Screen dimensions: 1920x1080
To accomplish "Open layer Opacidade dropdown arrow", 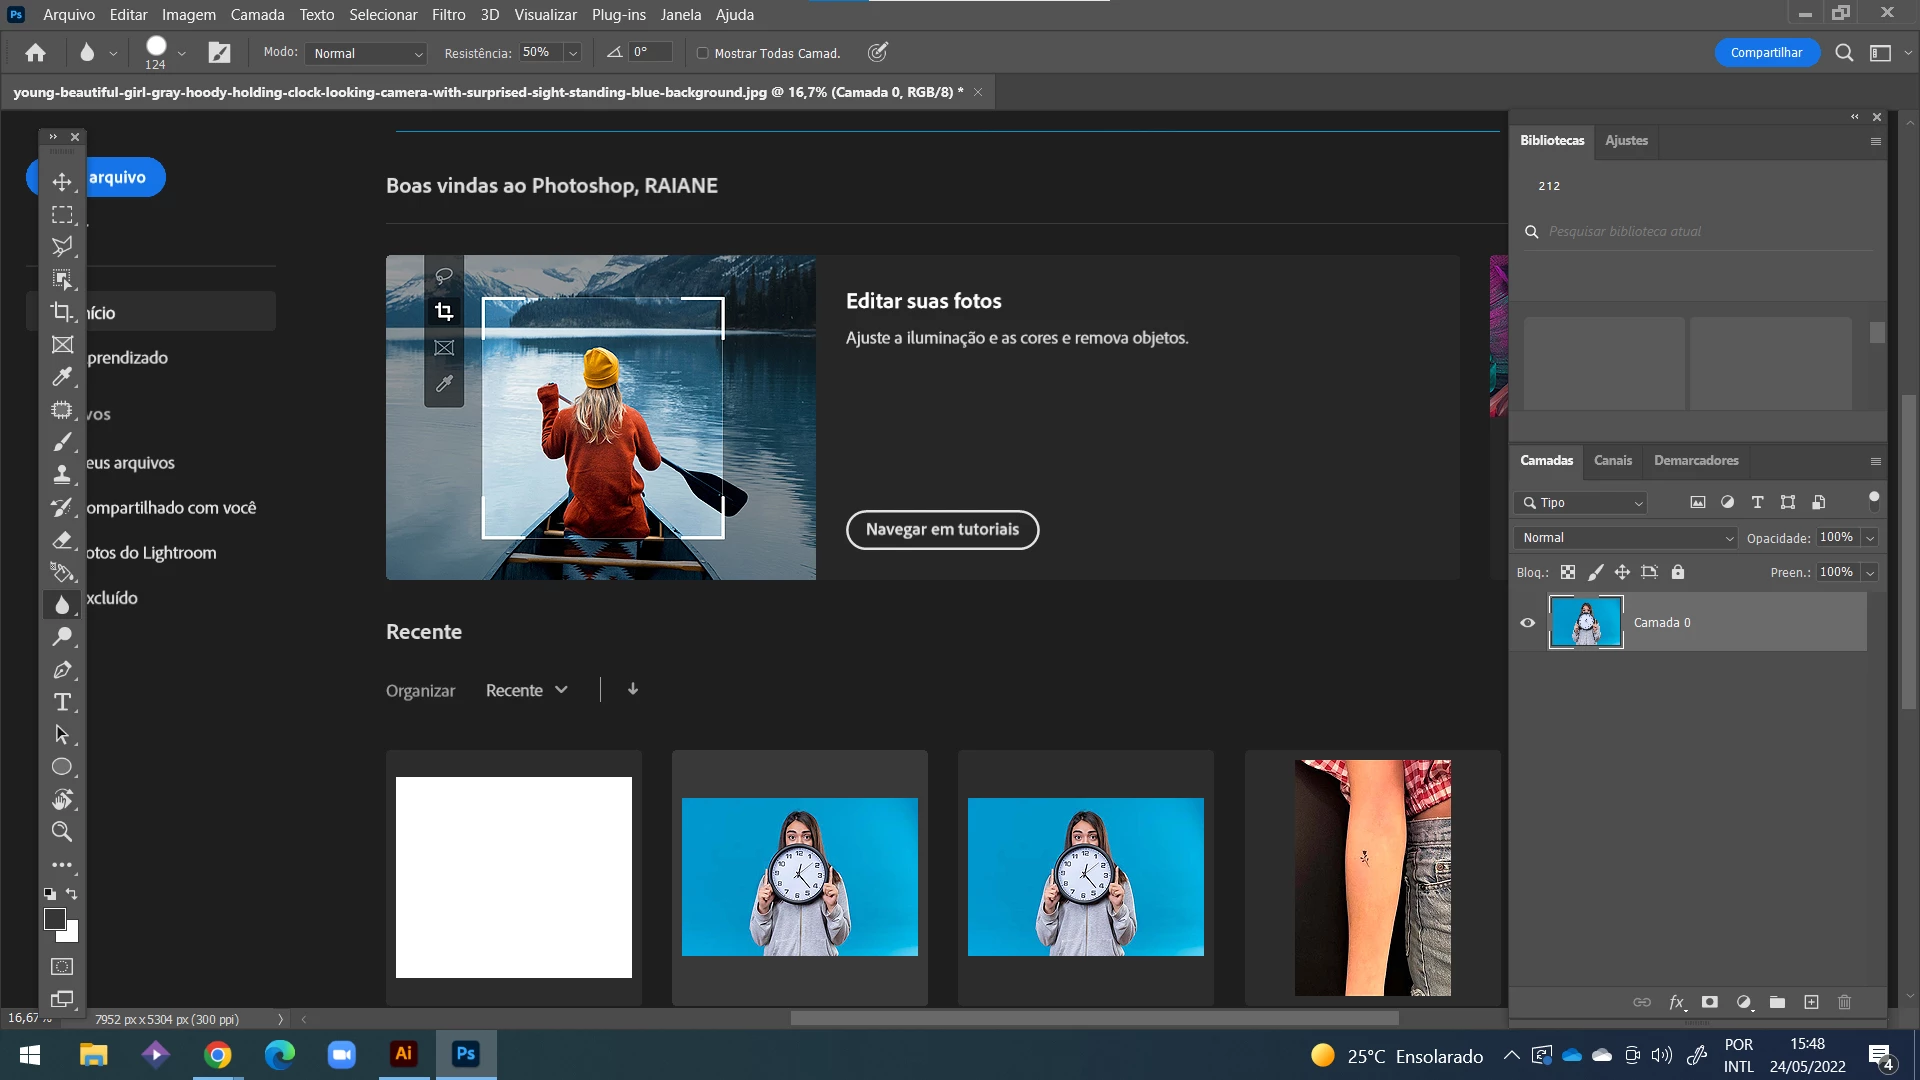I will pyautogui.click(x=1870, y=538).
